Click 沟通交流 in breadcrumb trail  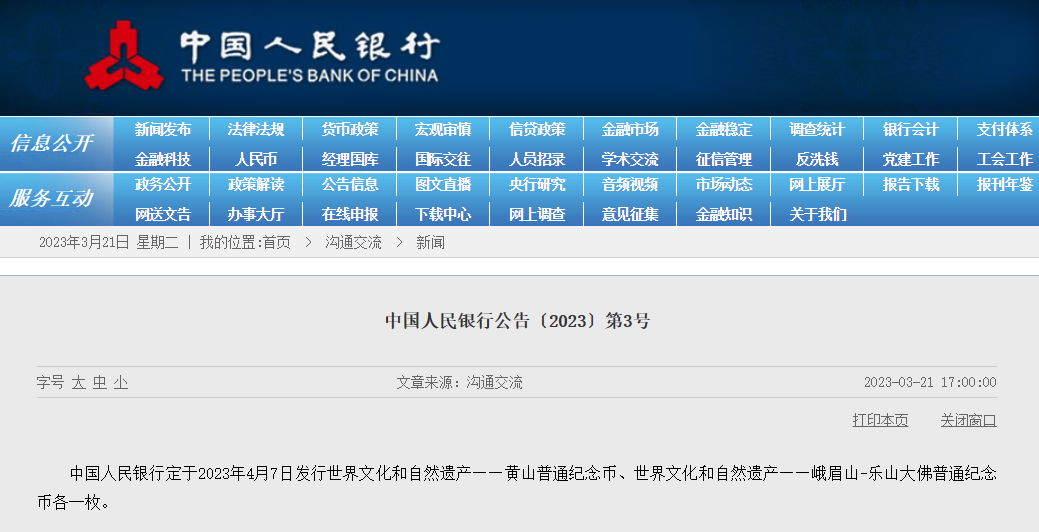[x=353, y=242]
